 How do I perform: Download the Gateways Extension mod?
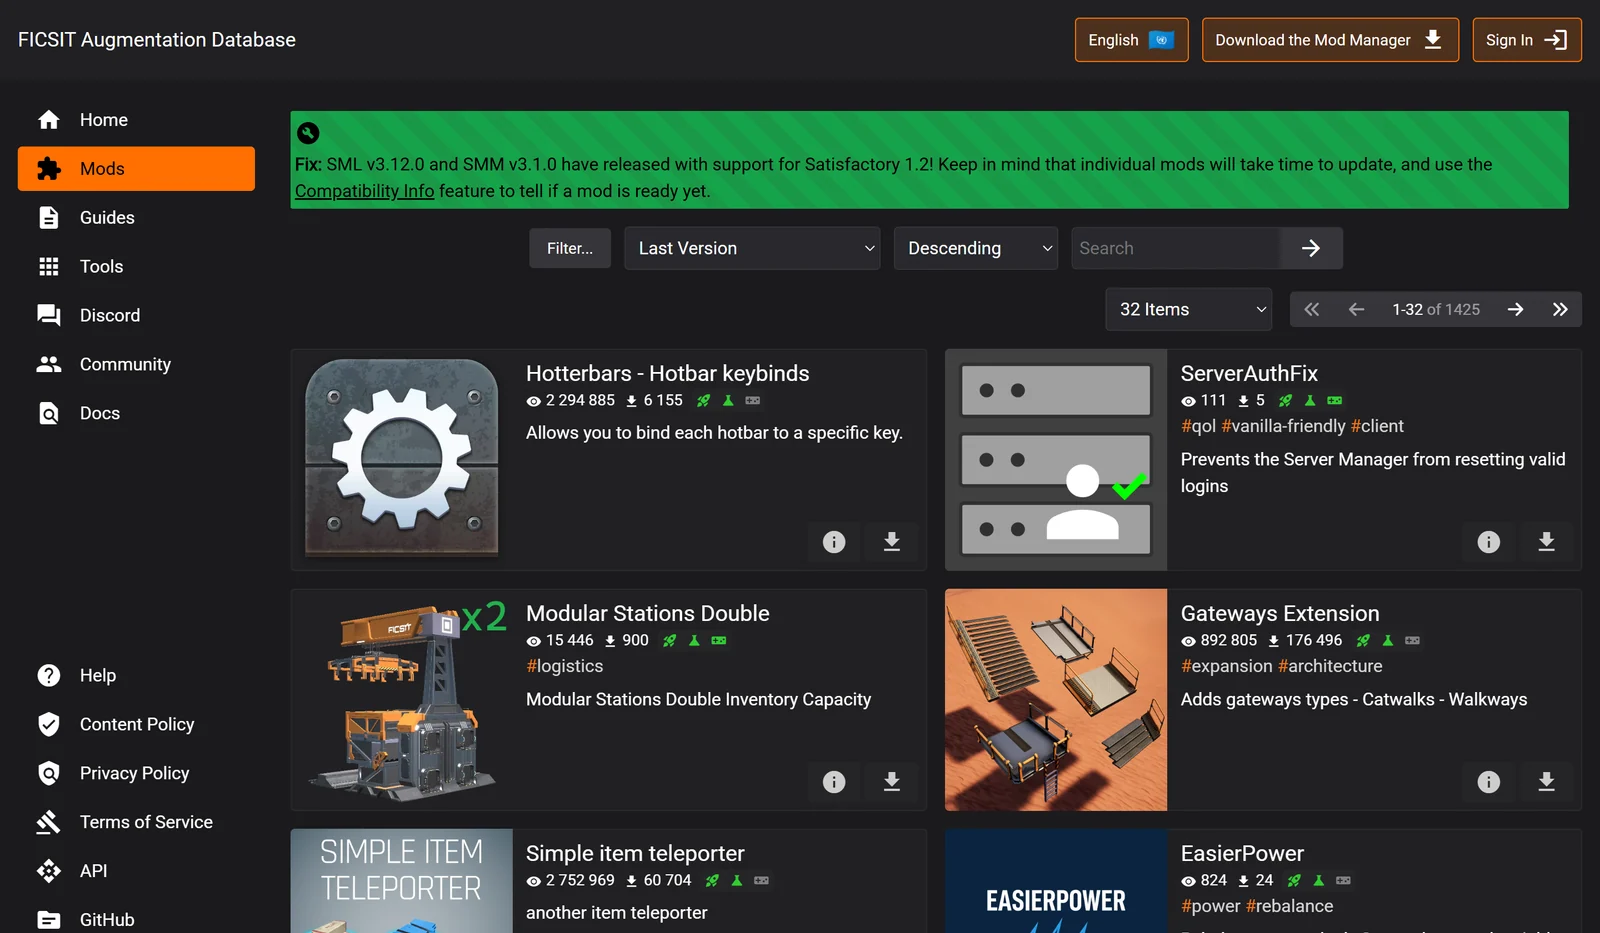coord(1547,782)
